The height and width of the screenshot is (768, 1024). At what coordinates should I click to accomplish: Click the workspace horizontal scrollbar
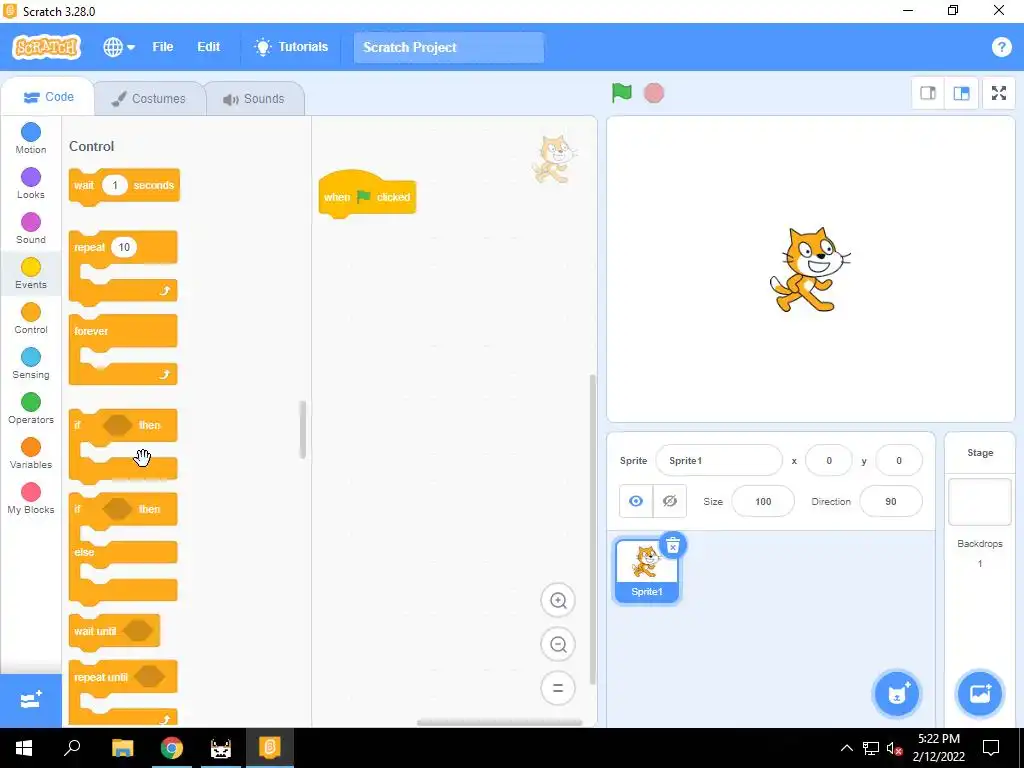click(500, 722)
